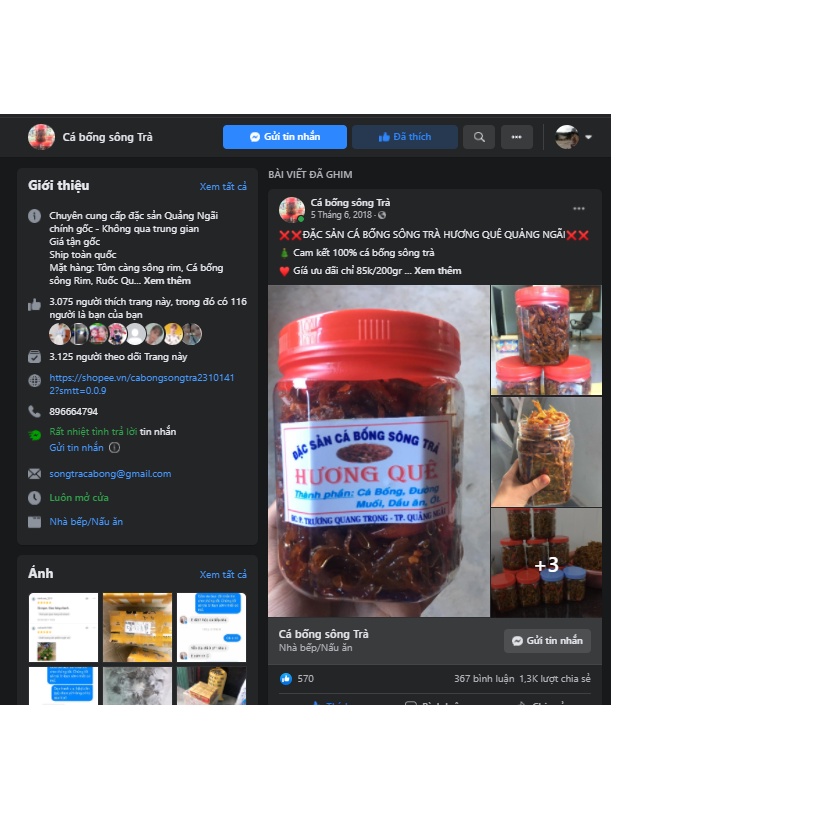Image resolution: width=819 pixels, height=819 pixels.
Task: Open the large Hương Quê jar photo
Action: [x=379, y=451]
